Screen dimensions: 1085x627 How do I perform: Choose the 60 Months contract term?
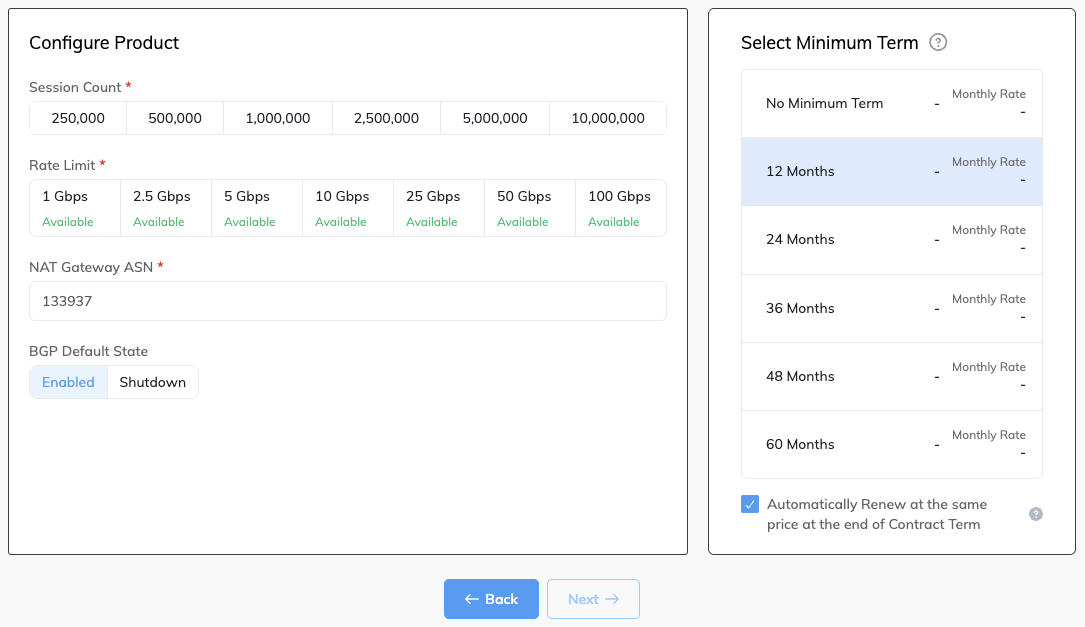pyautogui.click(x=891, y=445)
